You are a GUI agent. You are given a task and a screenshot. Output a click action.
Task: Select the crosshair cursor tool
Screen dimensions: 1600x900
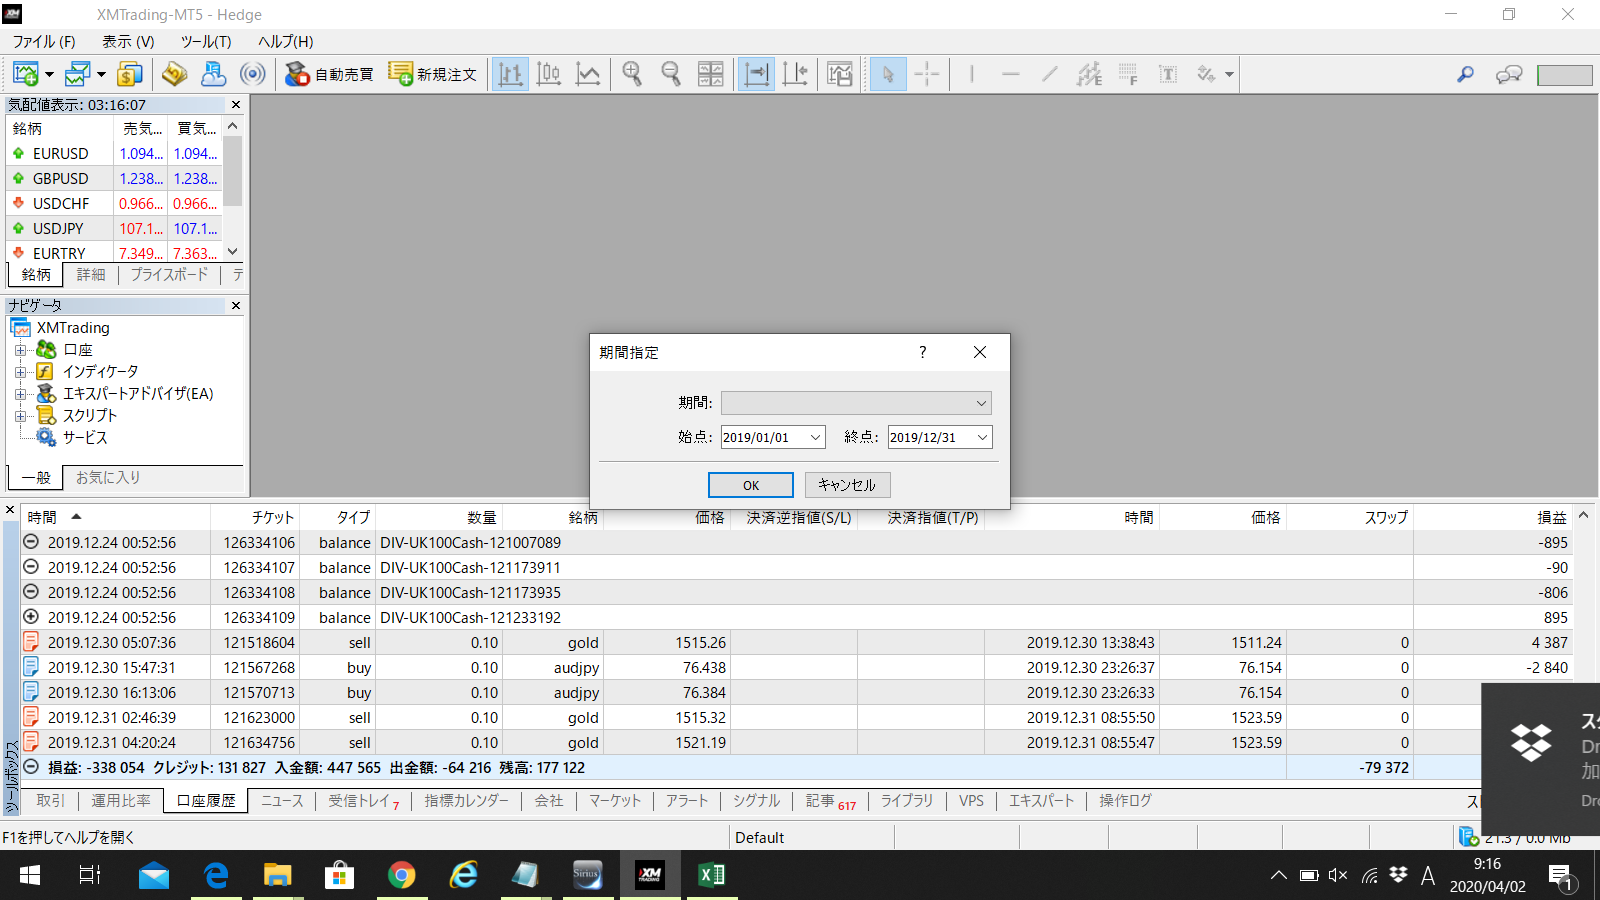(927, 74)
